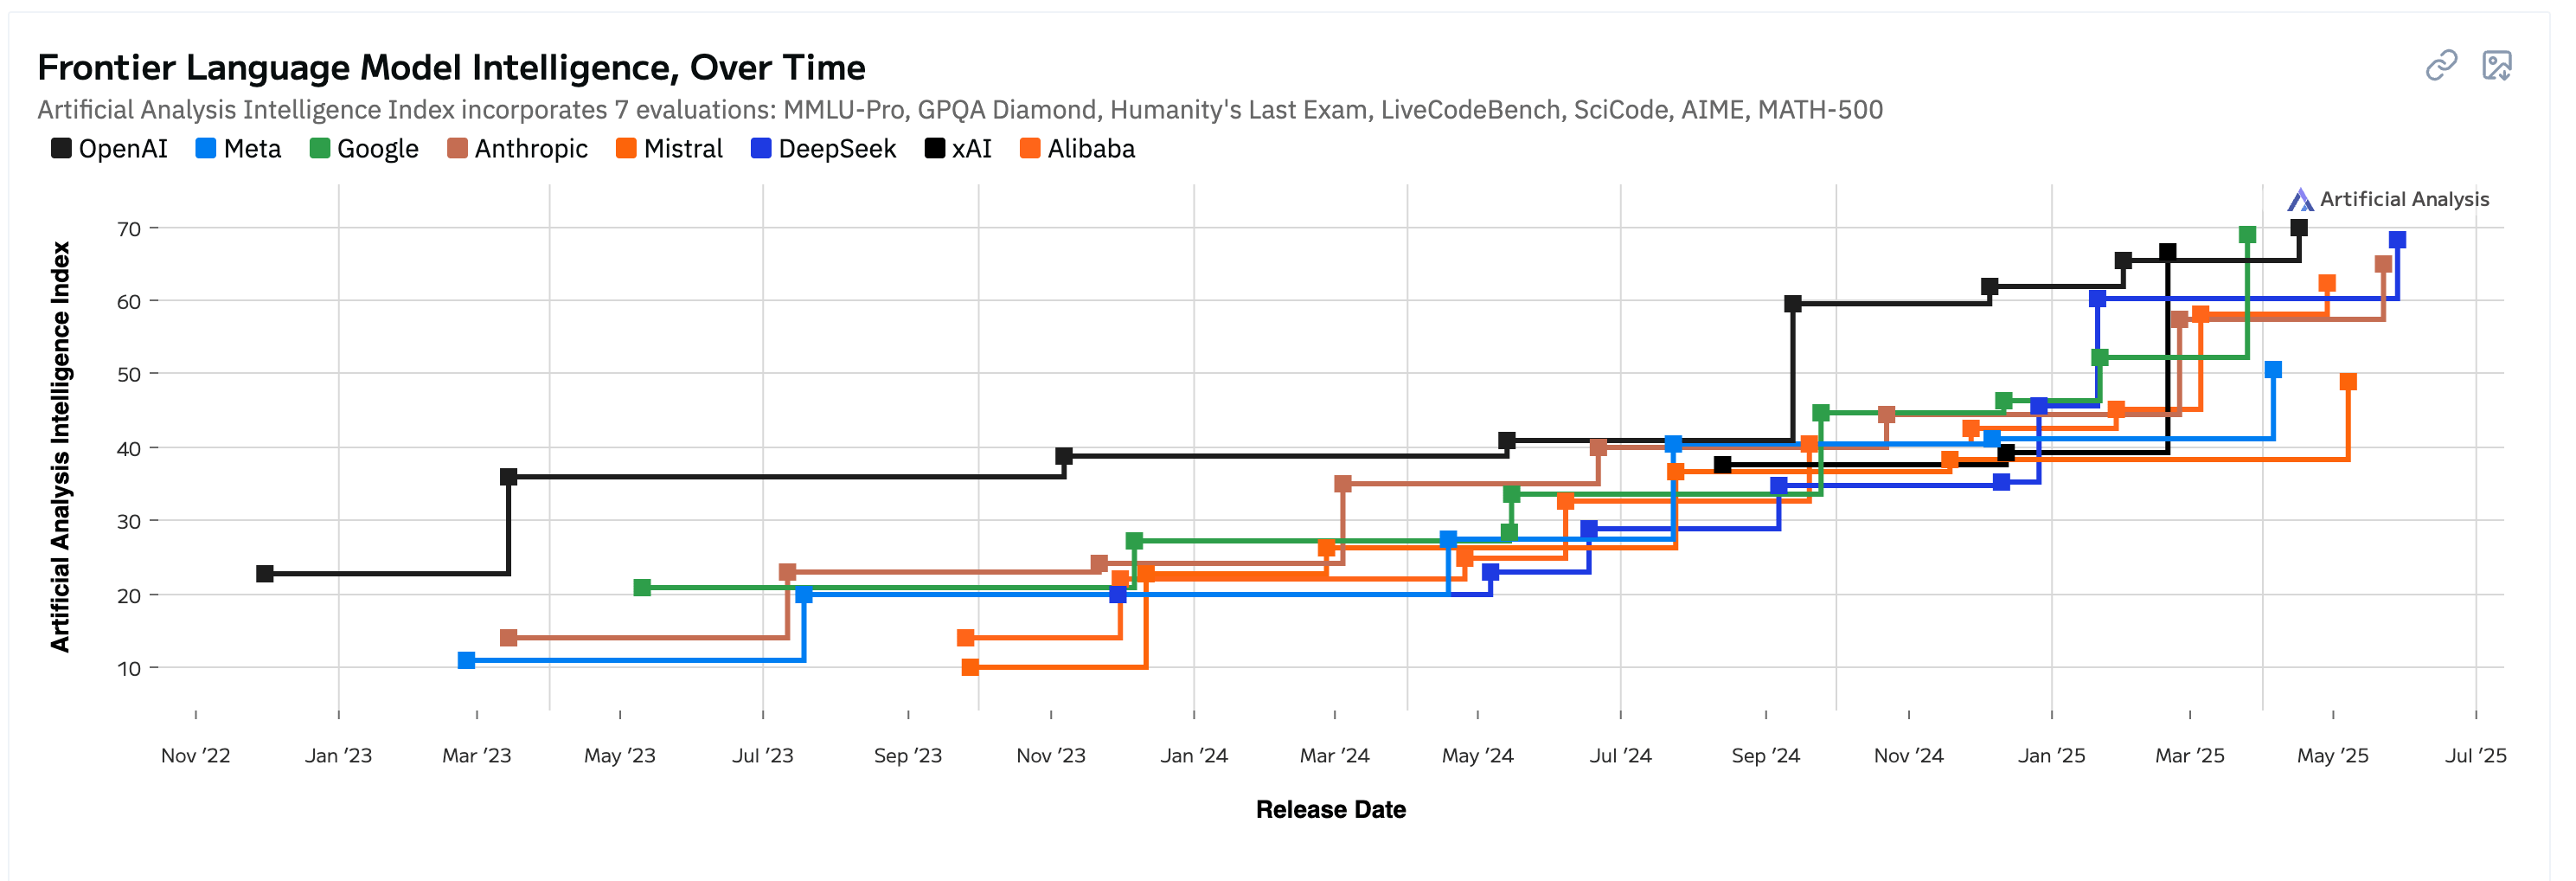
Task: Click the Jan '24 x-axis label
Action: [1194, 755]
